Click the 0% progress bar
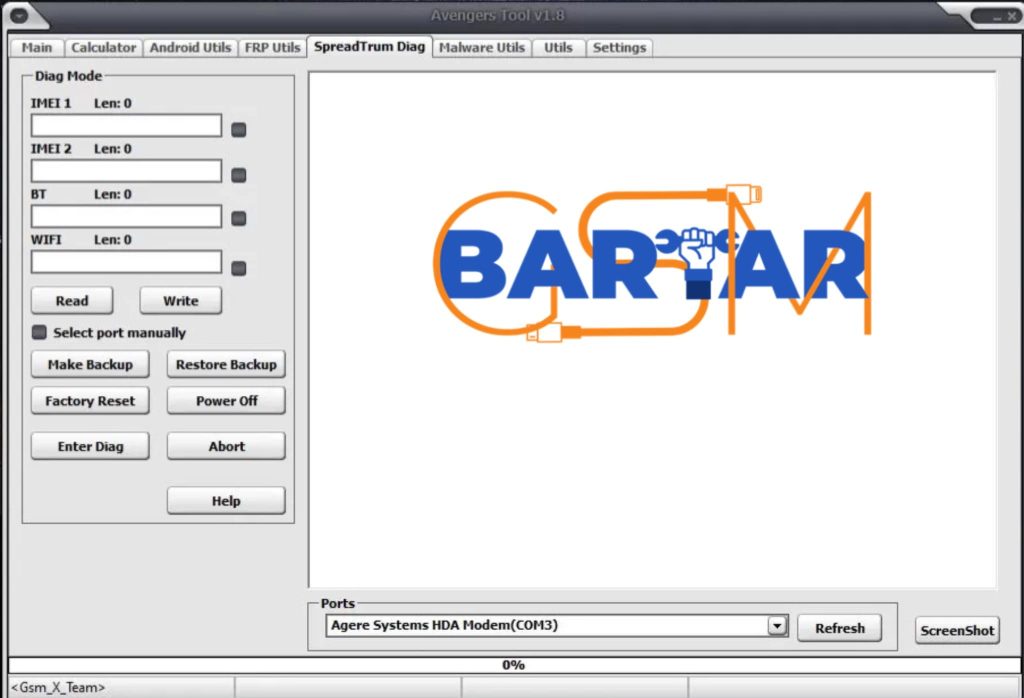 click(x=512, y=665)
